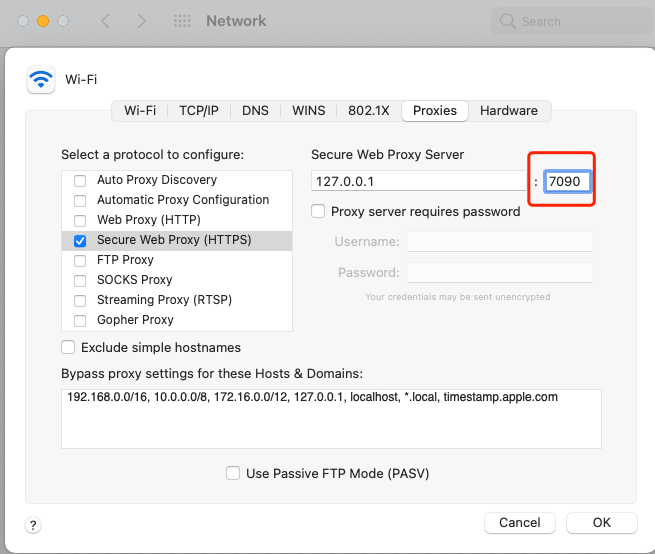Toggle Proxy server requires password
This screenshot has width=655, height=554.
click(x=319, y=212)
